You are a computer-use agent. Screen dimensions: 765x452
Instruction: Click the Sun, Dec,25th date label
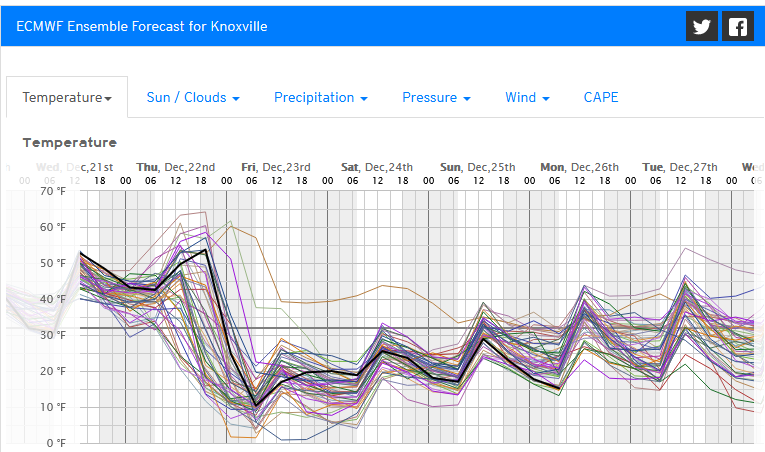[x=478, y=167]
